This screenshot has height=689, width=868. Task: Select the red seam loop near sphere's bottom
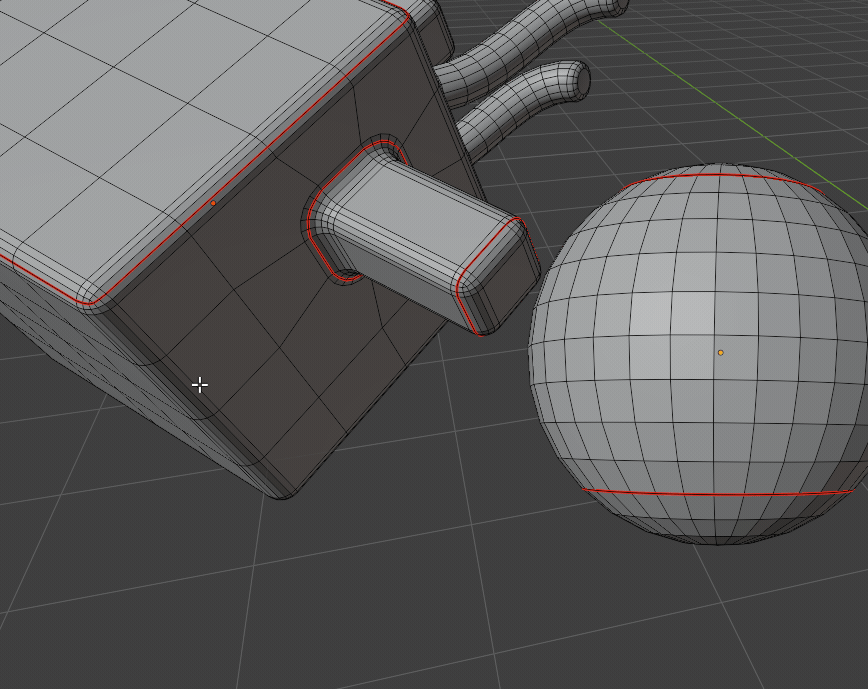718,493
